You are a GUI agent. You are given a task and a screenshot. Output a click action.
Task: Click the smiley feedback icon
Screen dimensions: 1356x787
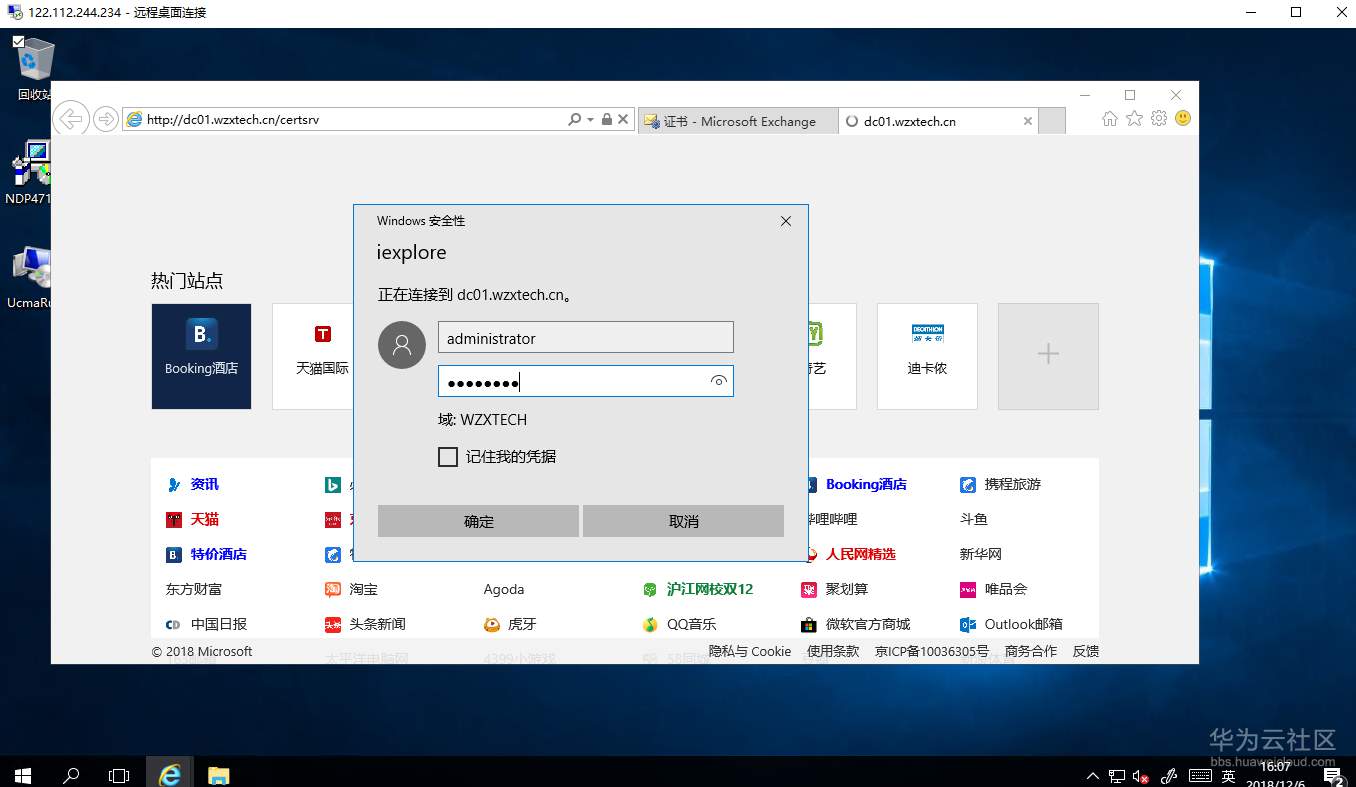1182,118
